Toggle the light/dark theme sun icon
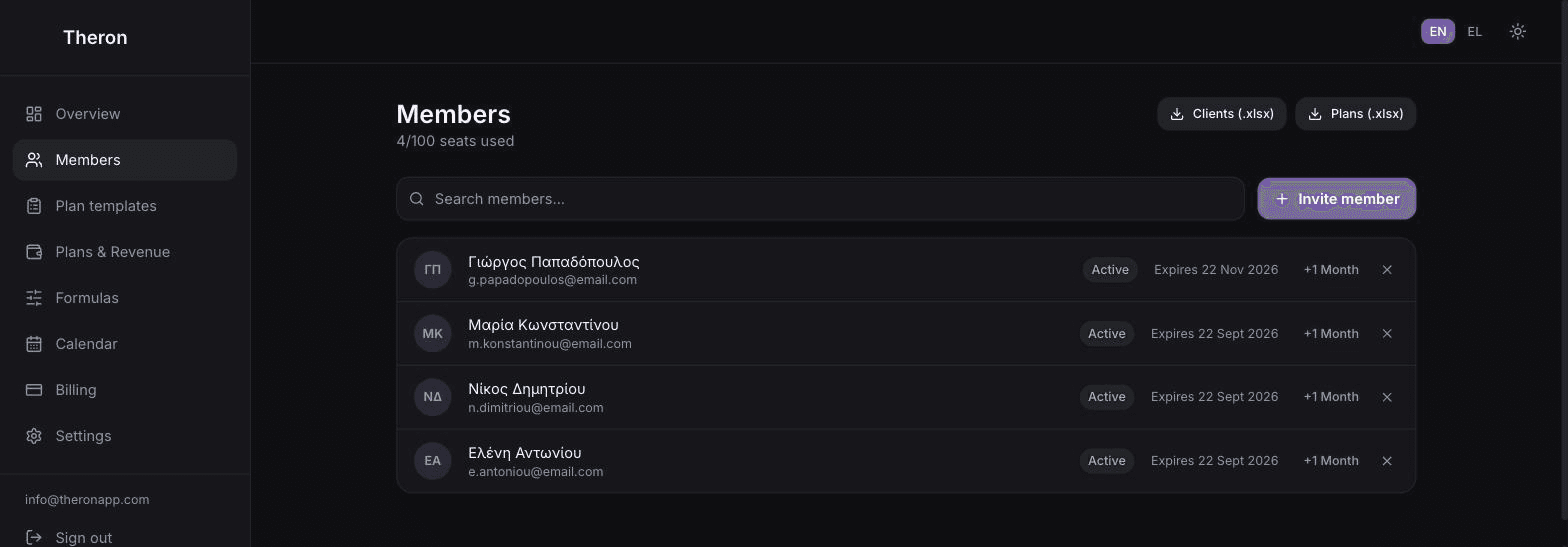 click(x=1518, y=32)
